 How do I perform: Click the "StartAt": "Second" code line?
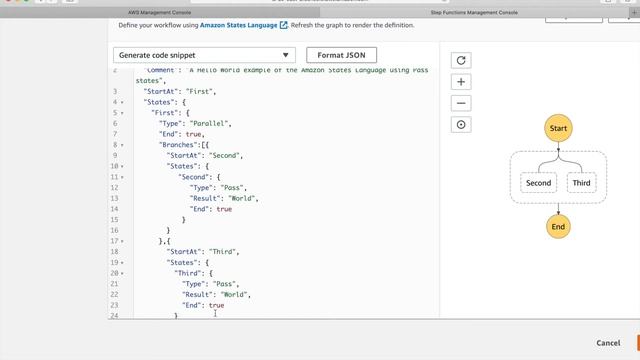[204, 156]
